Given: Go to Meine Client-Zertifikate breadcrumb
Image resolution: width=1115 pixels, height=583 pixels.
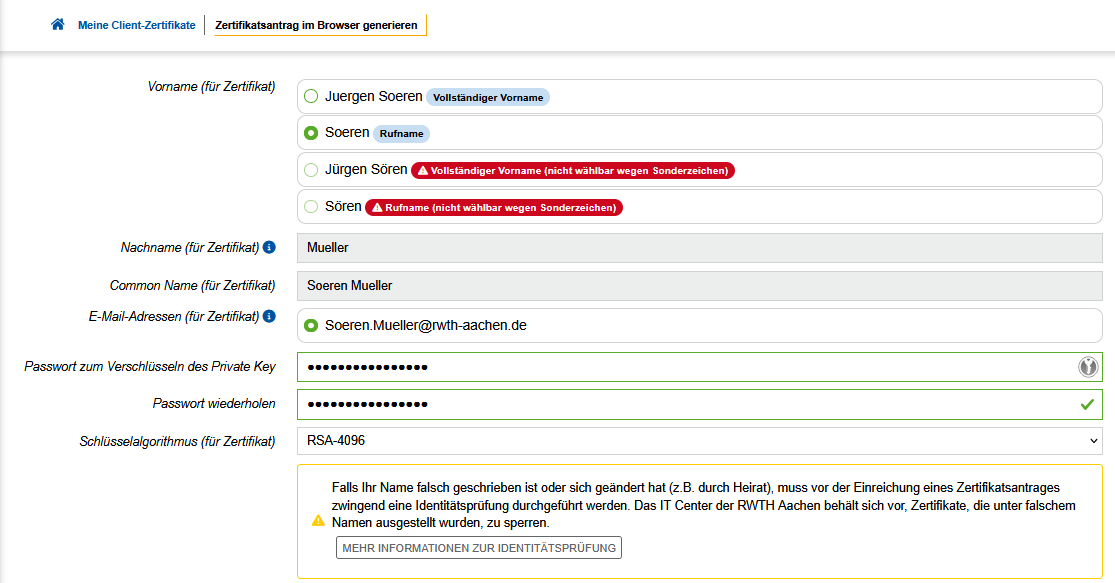Looking at the screenshot, I should (x=137, y=25).
